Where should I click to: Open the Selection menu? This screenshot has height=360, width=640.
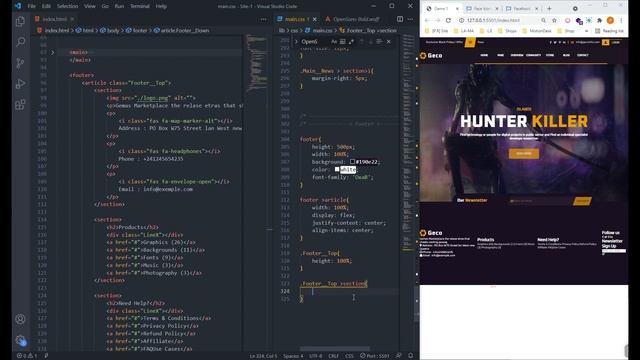click(x=67, y=6)
